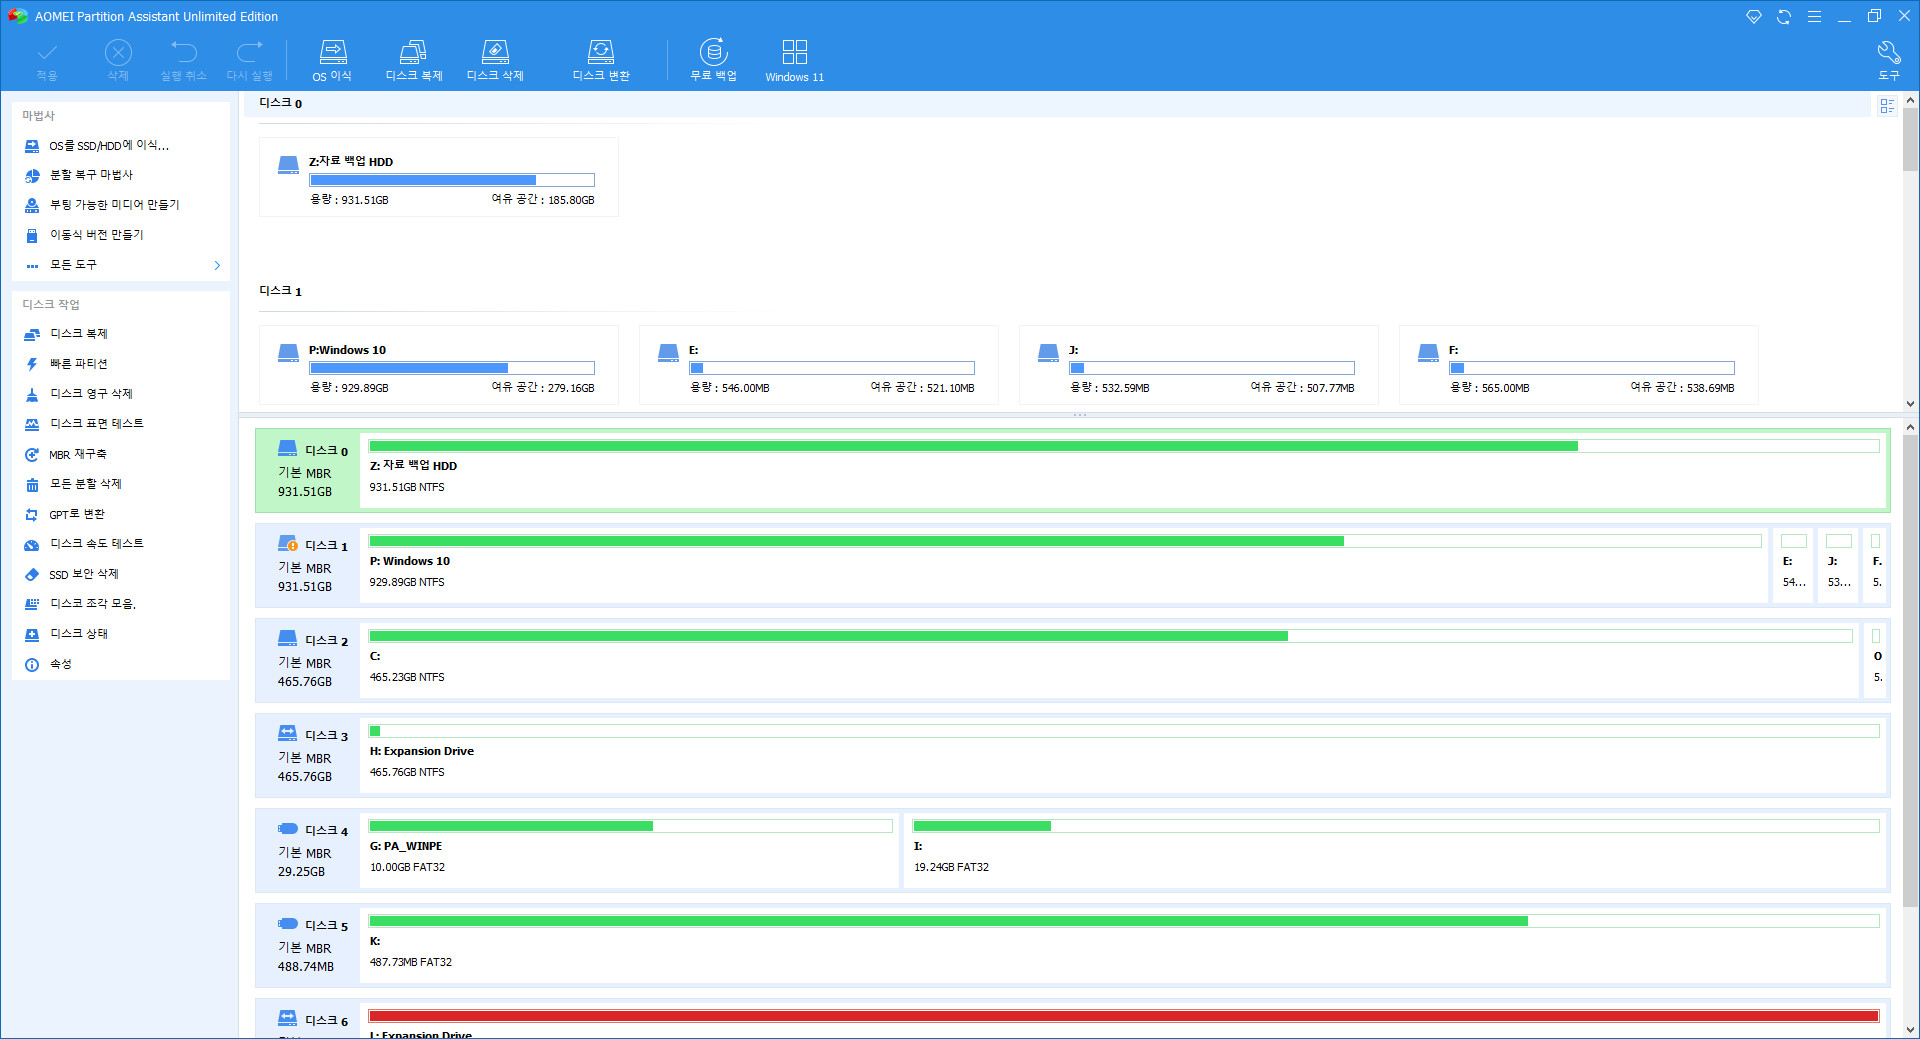
Task: Select K: 487.73MB FAT32 partition
Action: tap(1124, 946)
